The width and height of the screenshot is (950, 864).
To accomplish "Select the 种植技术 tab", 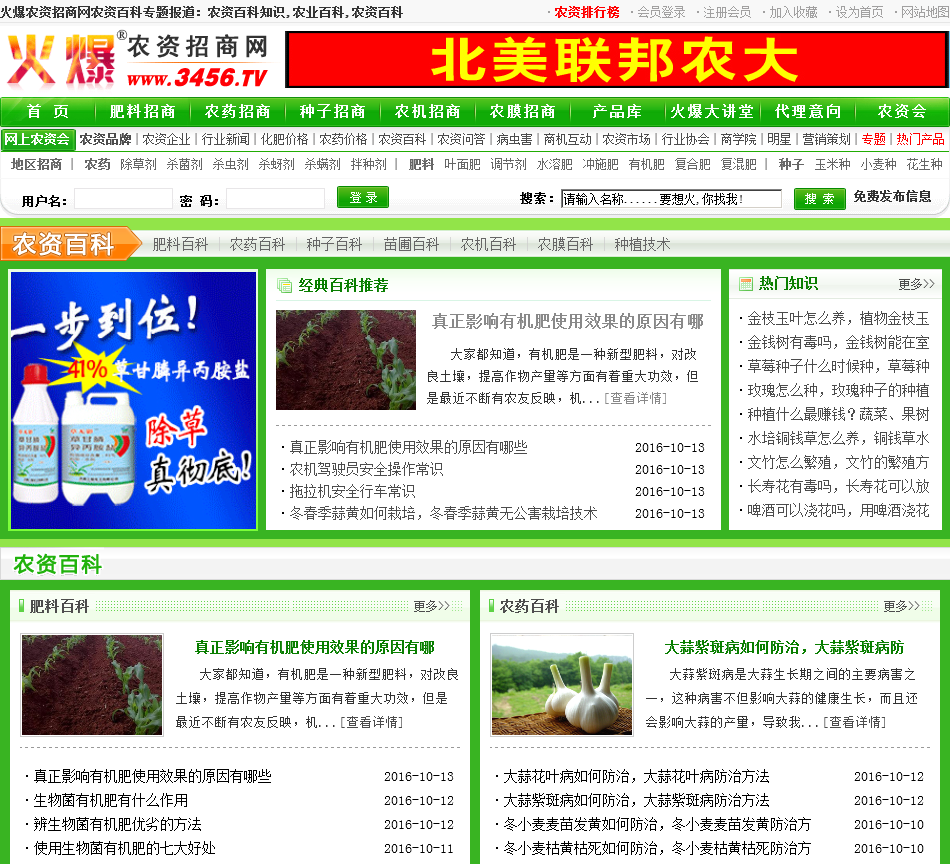I will (642, 244).
